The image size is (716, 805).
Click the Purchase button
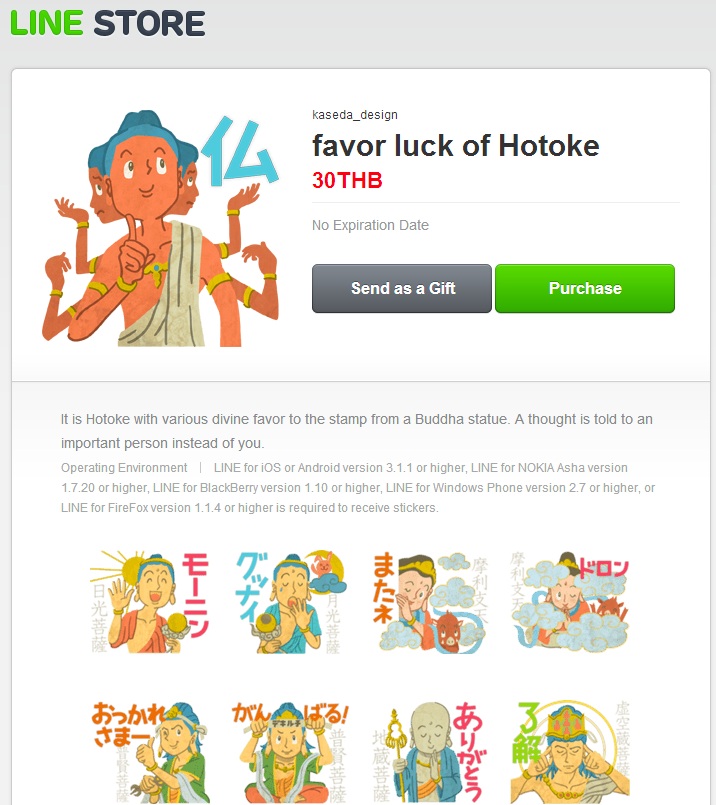coord(585,289)
